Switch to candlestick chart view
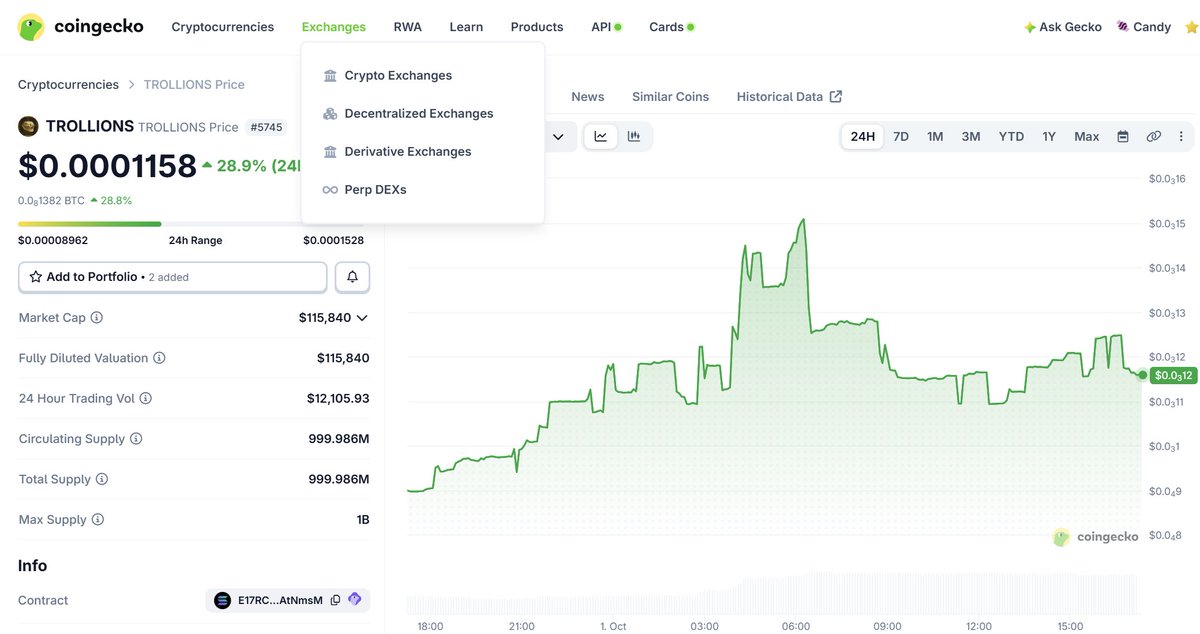Screen dimensions: 1200x634 click(x=634, y=136)
